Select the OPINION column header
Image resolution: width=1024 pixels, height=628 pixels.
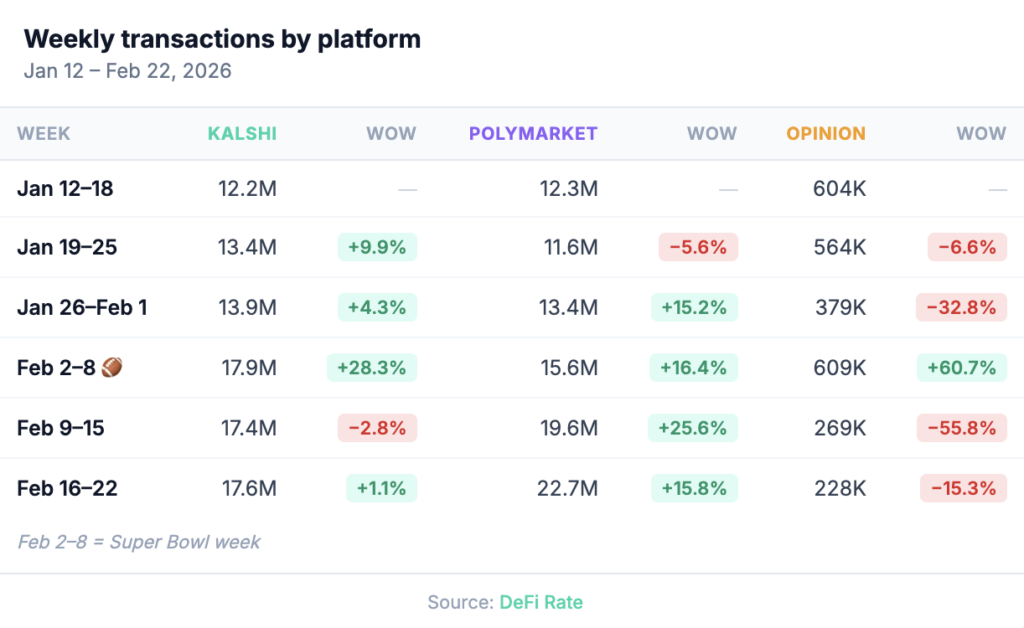point(825,133)
